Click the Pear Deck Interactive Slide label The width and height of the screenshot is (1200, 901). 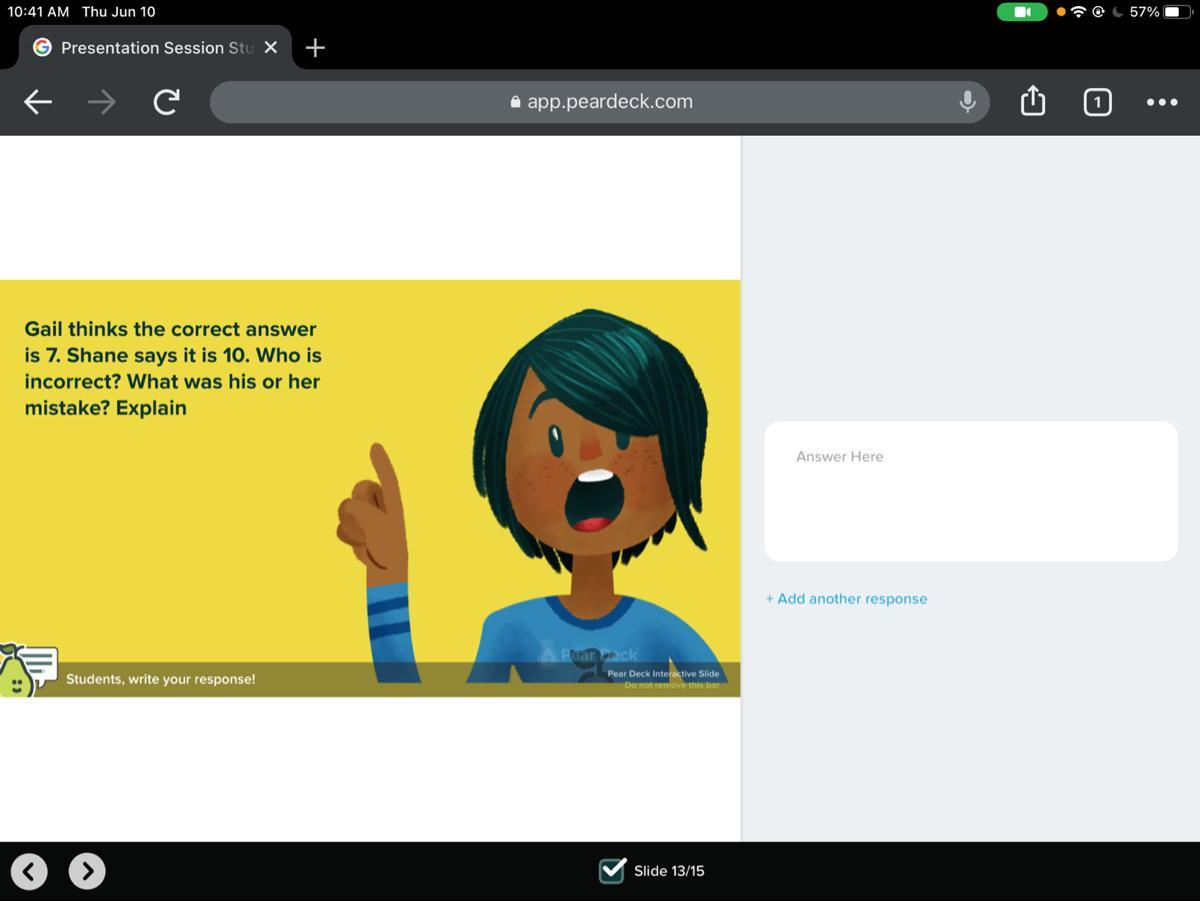click(663, 674)
